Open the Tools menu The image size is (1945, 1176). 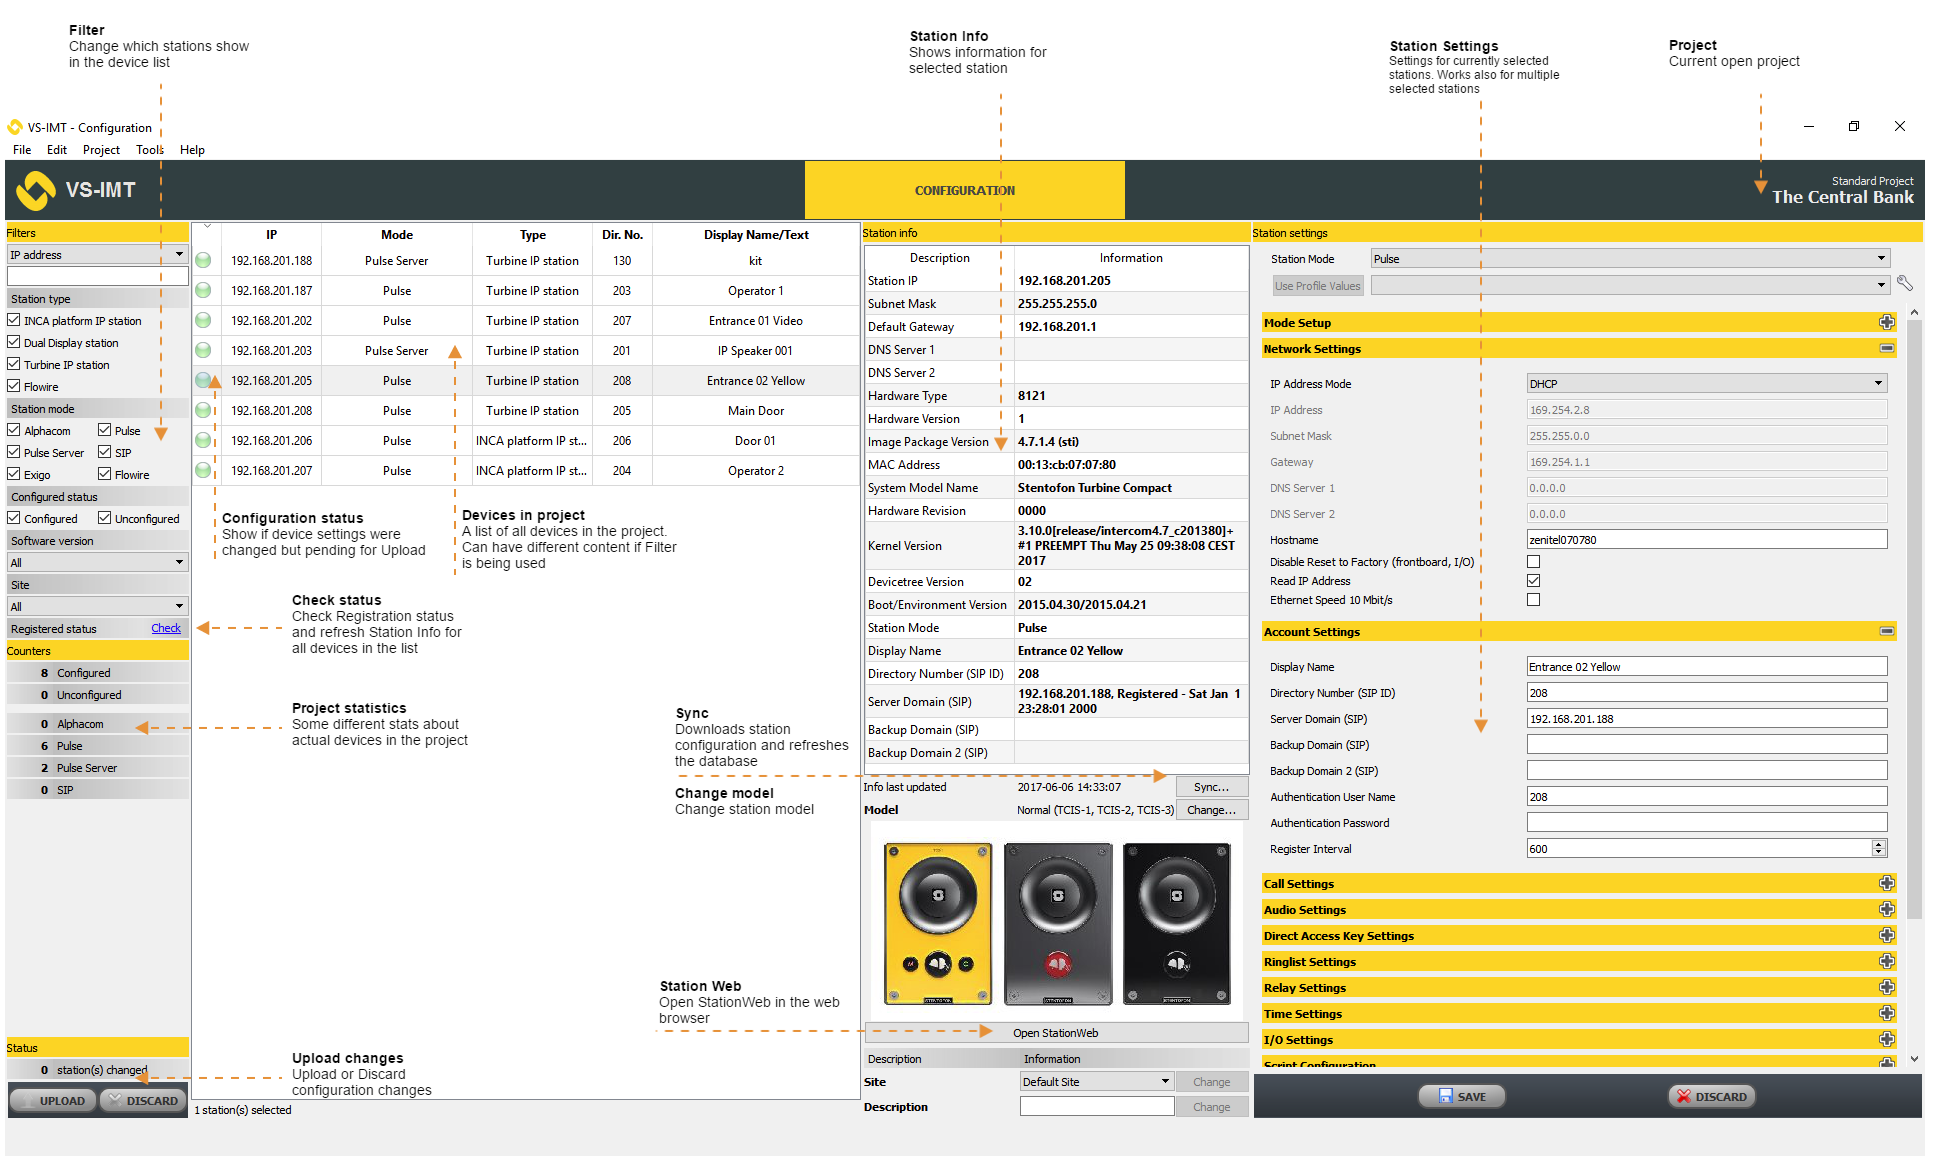coord(150,150)
